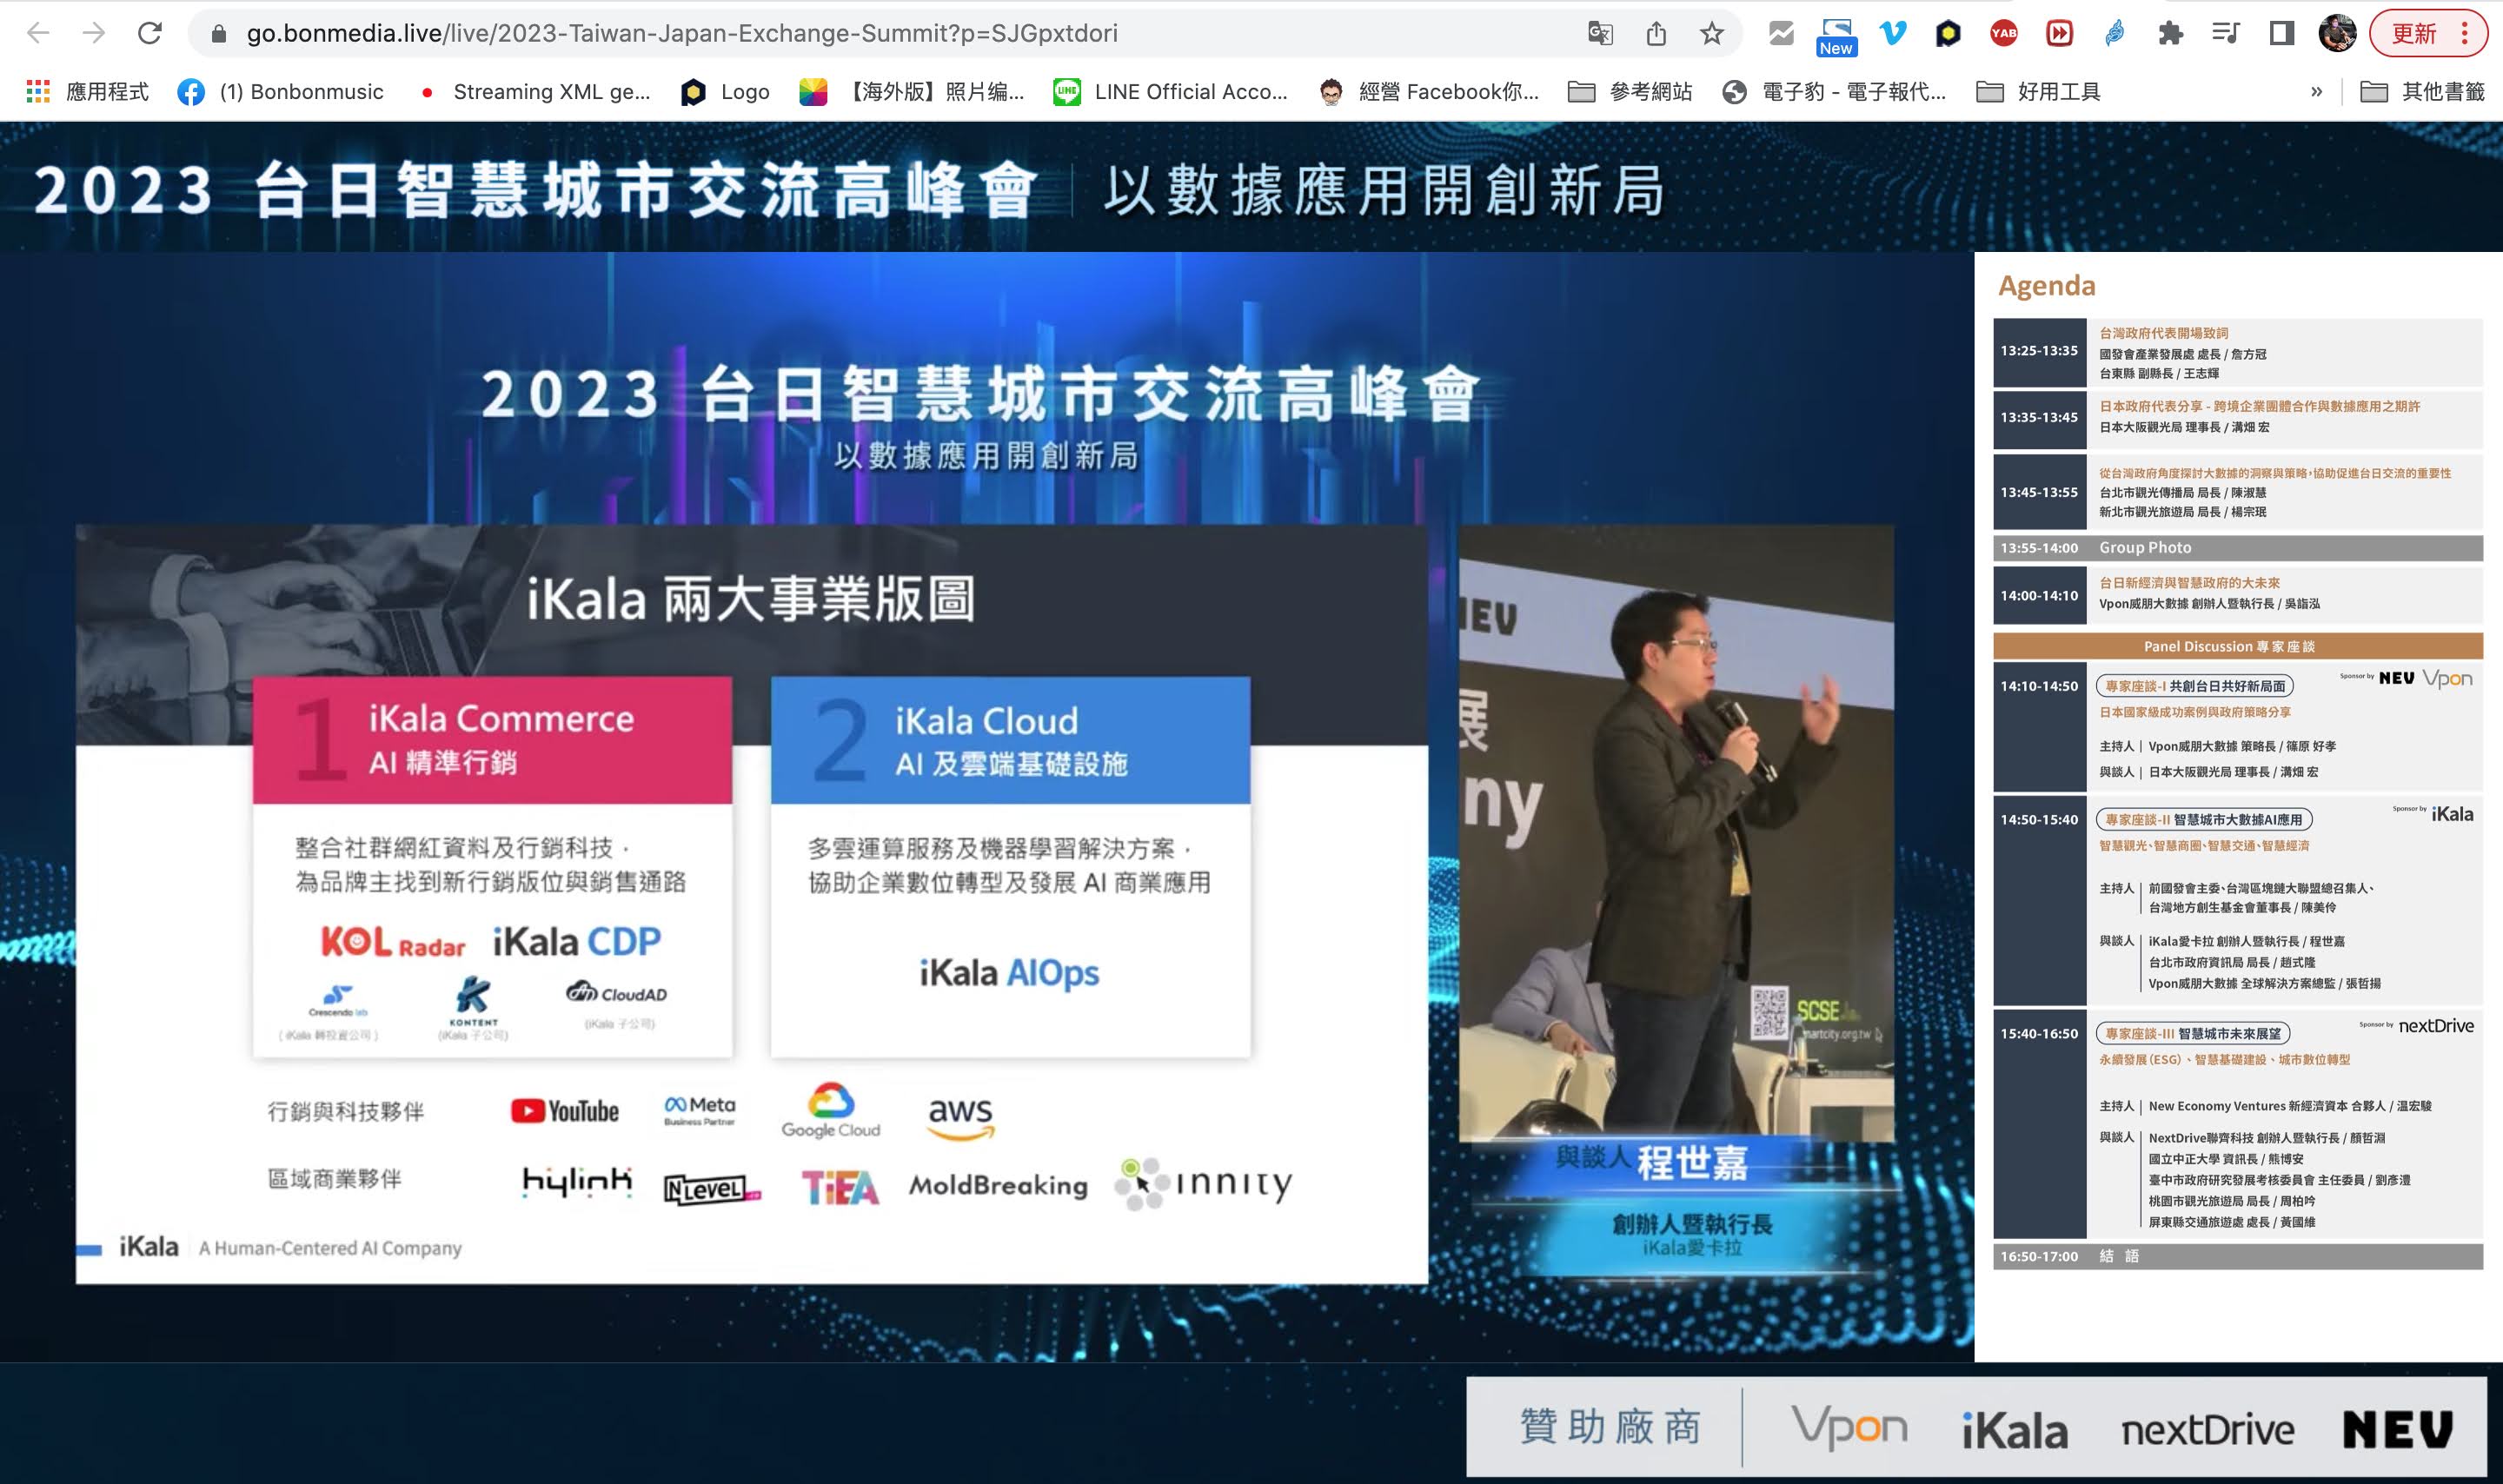
Task: Open the 應用程式 apps shortcut
Action: [x=87, y=92]
